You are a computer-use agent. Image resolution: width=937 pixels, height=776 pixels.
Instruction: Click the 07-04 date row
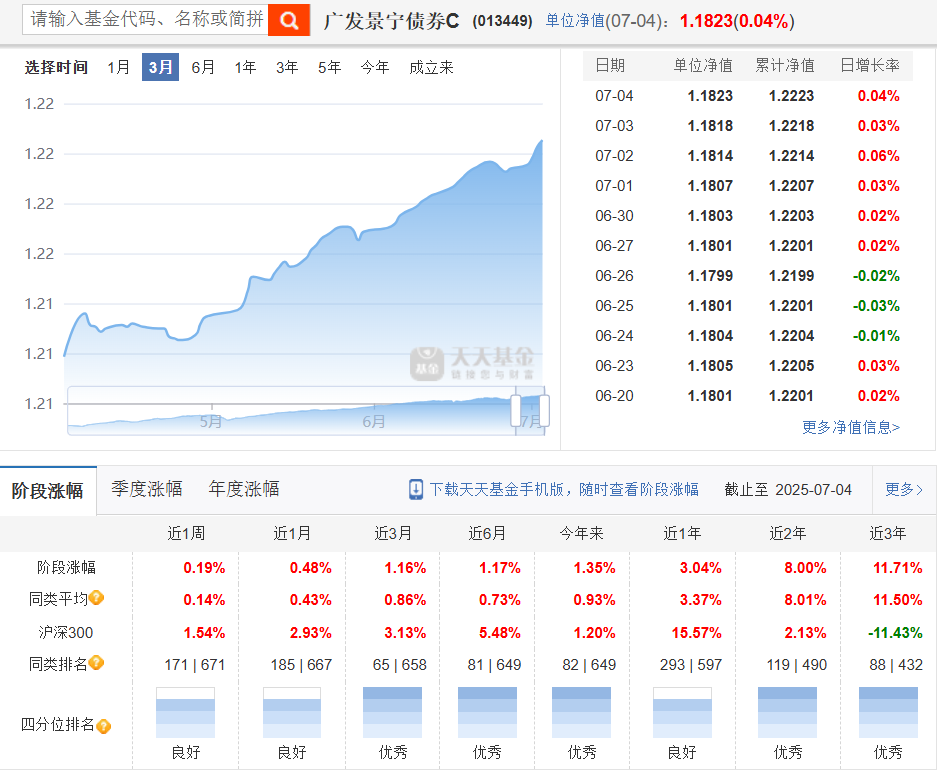tap(748, 96)
